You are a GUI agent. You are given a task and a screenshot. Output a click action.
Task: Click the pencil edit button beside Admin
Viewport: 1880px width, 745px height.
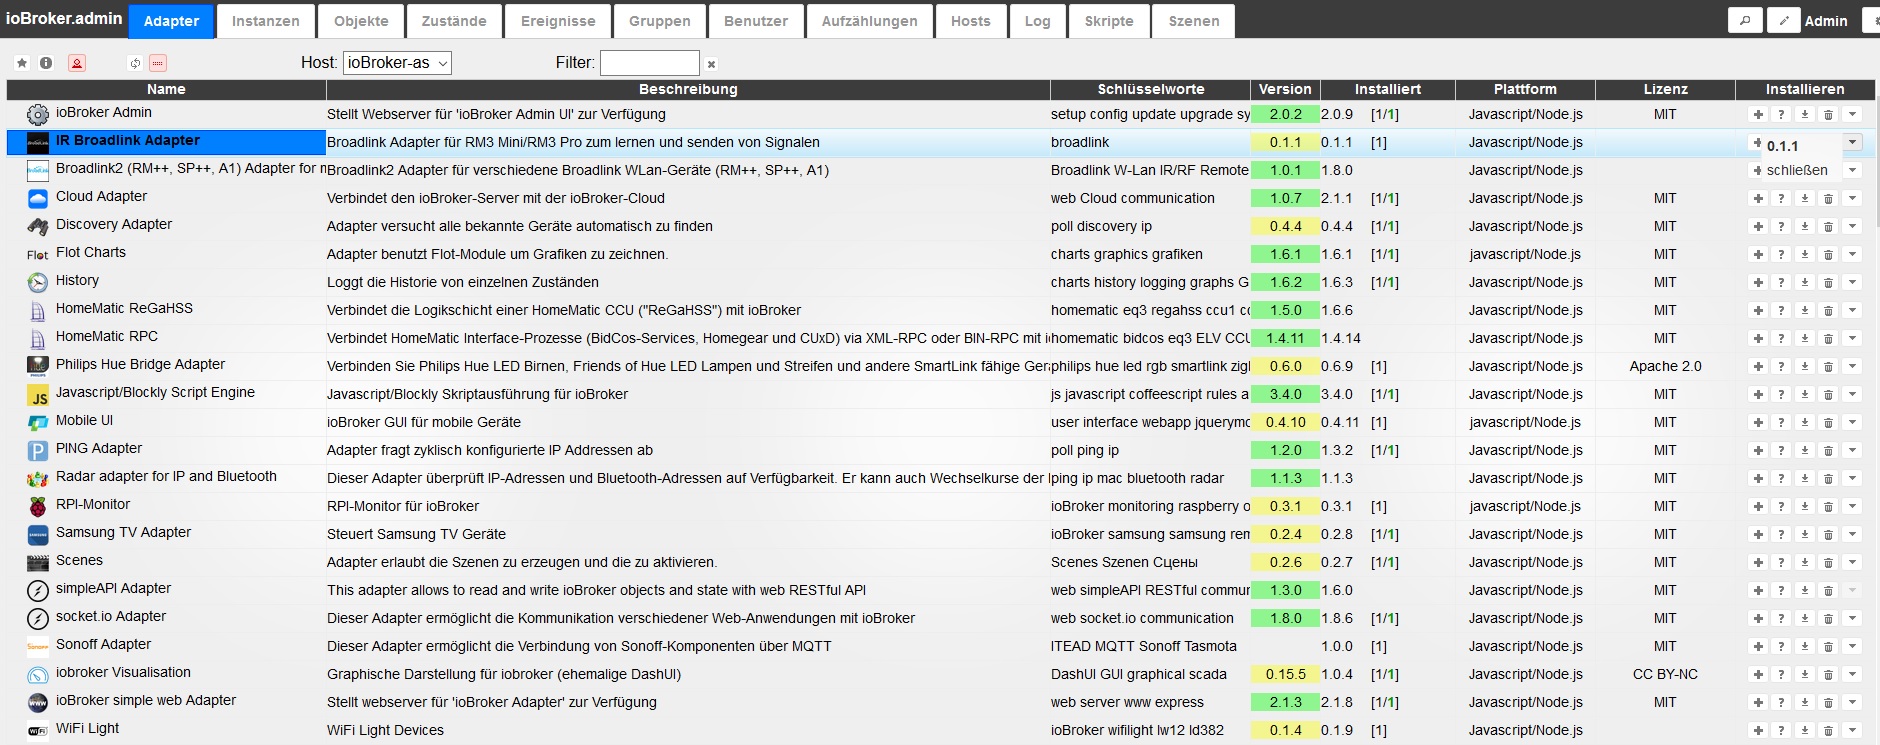(x=1783, y=20)
